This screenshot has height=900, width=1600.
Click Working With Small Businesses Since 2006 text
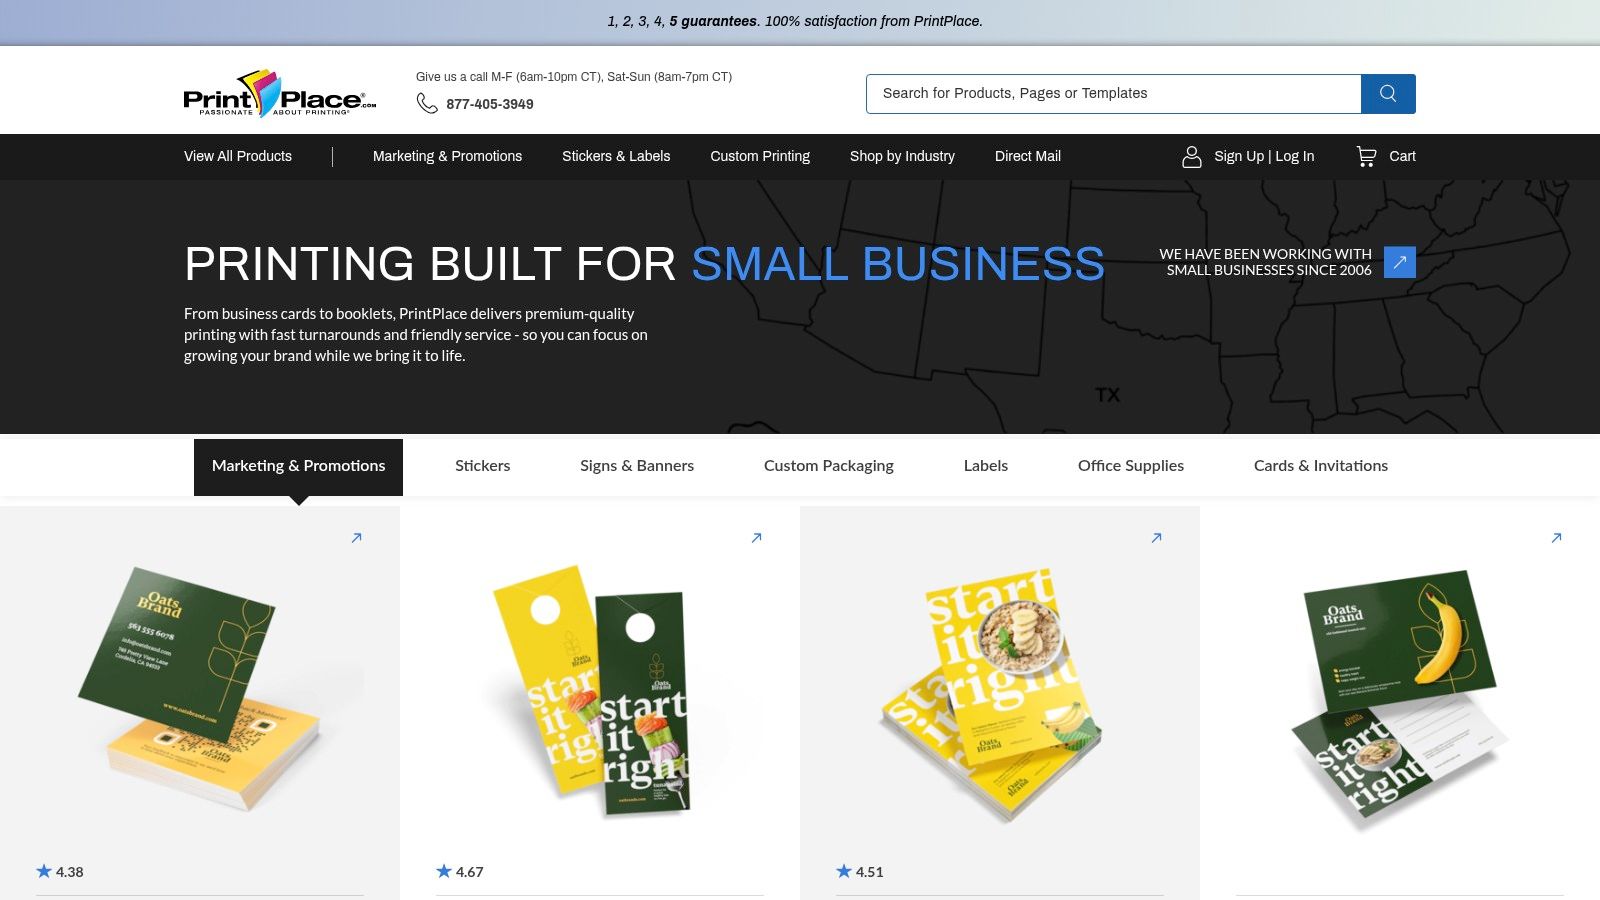pyautogui.click(x=1265, y=262)
